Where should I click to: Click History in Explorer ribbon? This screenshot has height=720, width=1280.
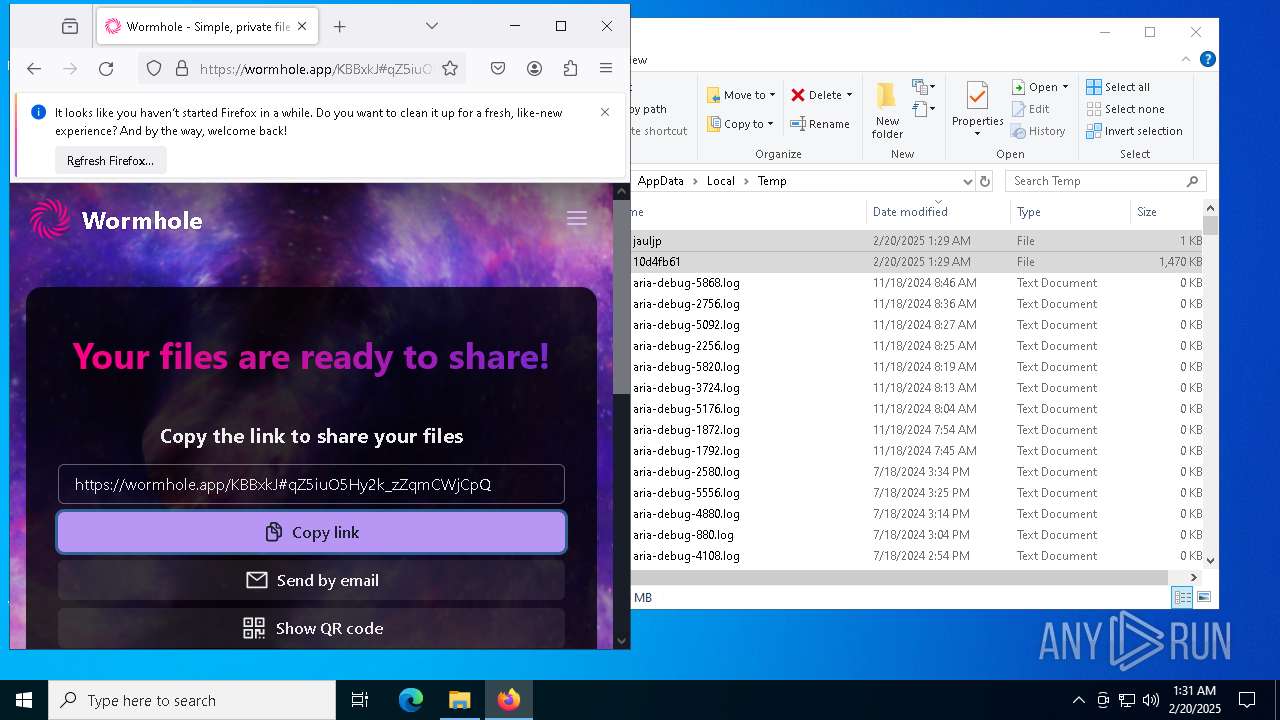(1038, 131)
